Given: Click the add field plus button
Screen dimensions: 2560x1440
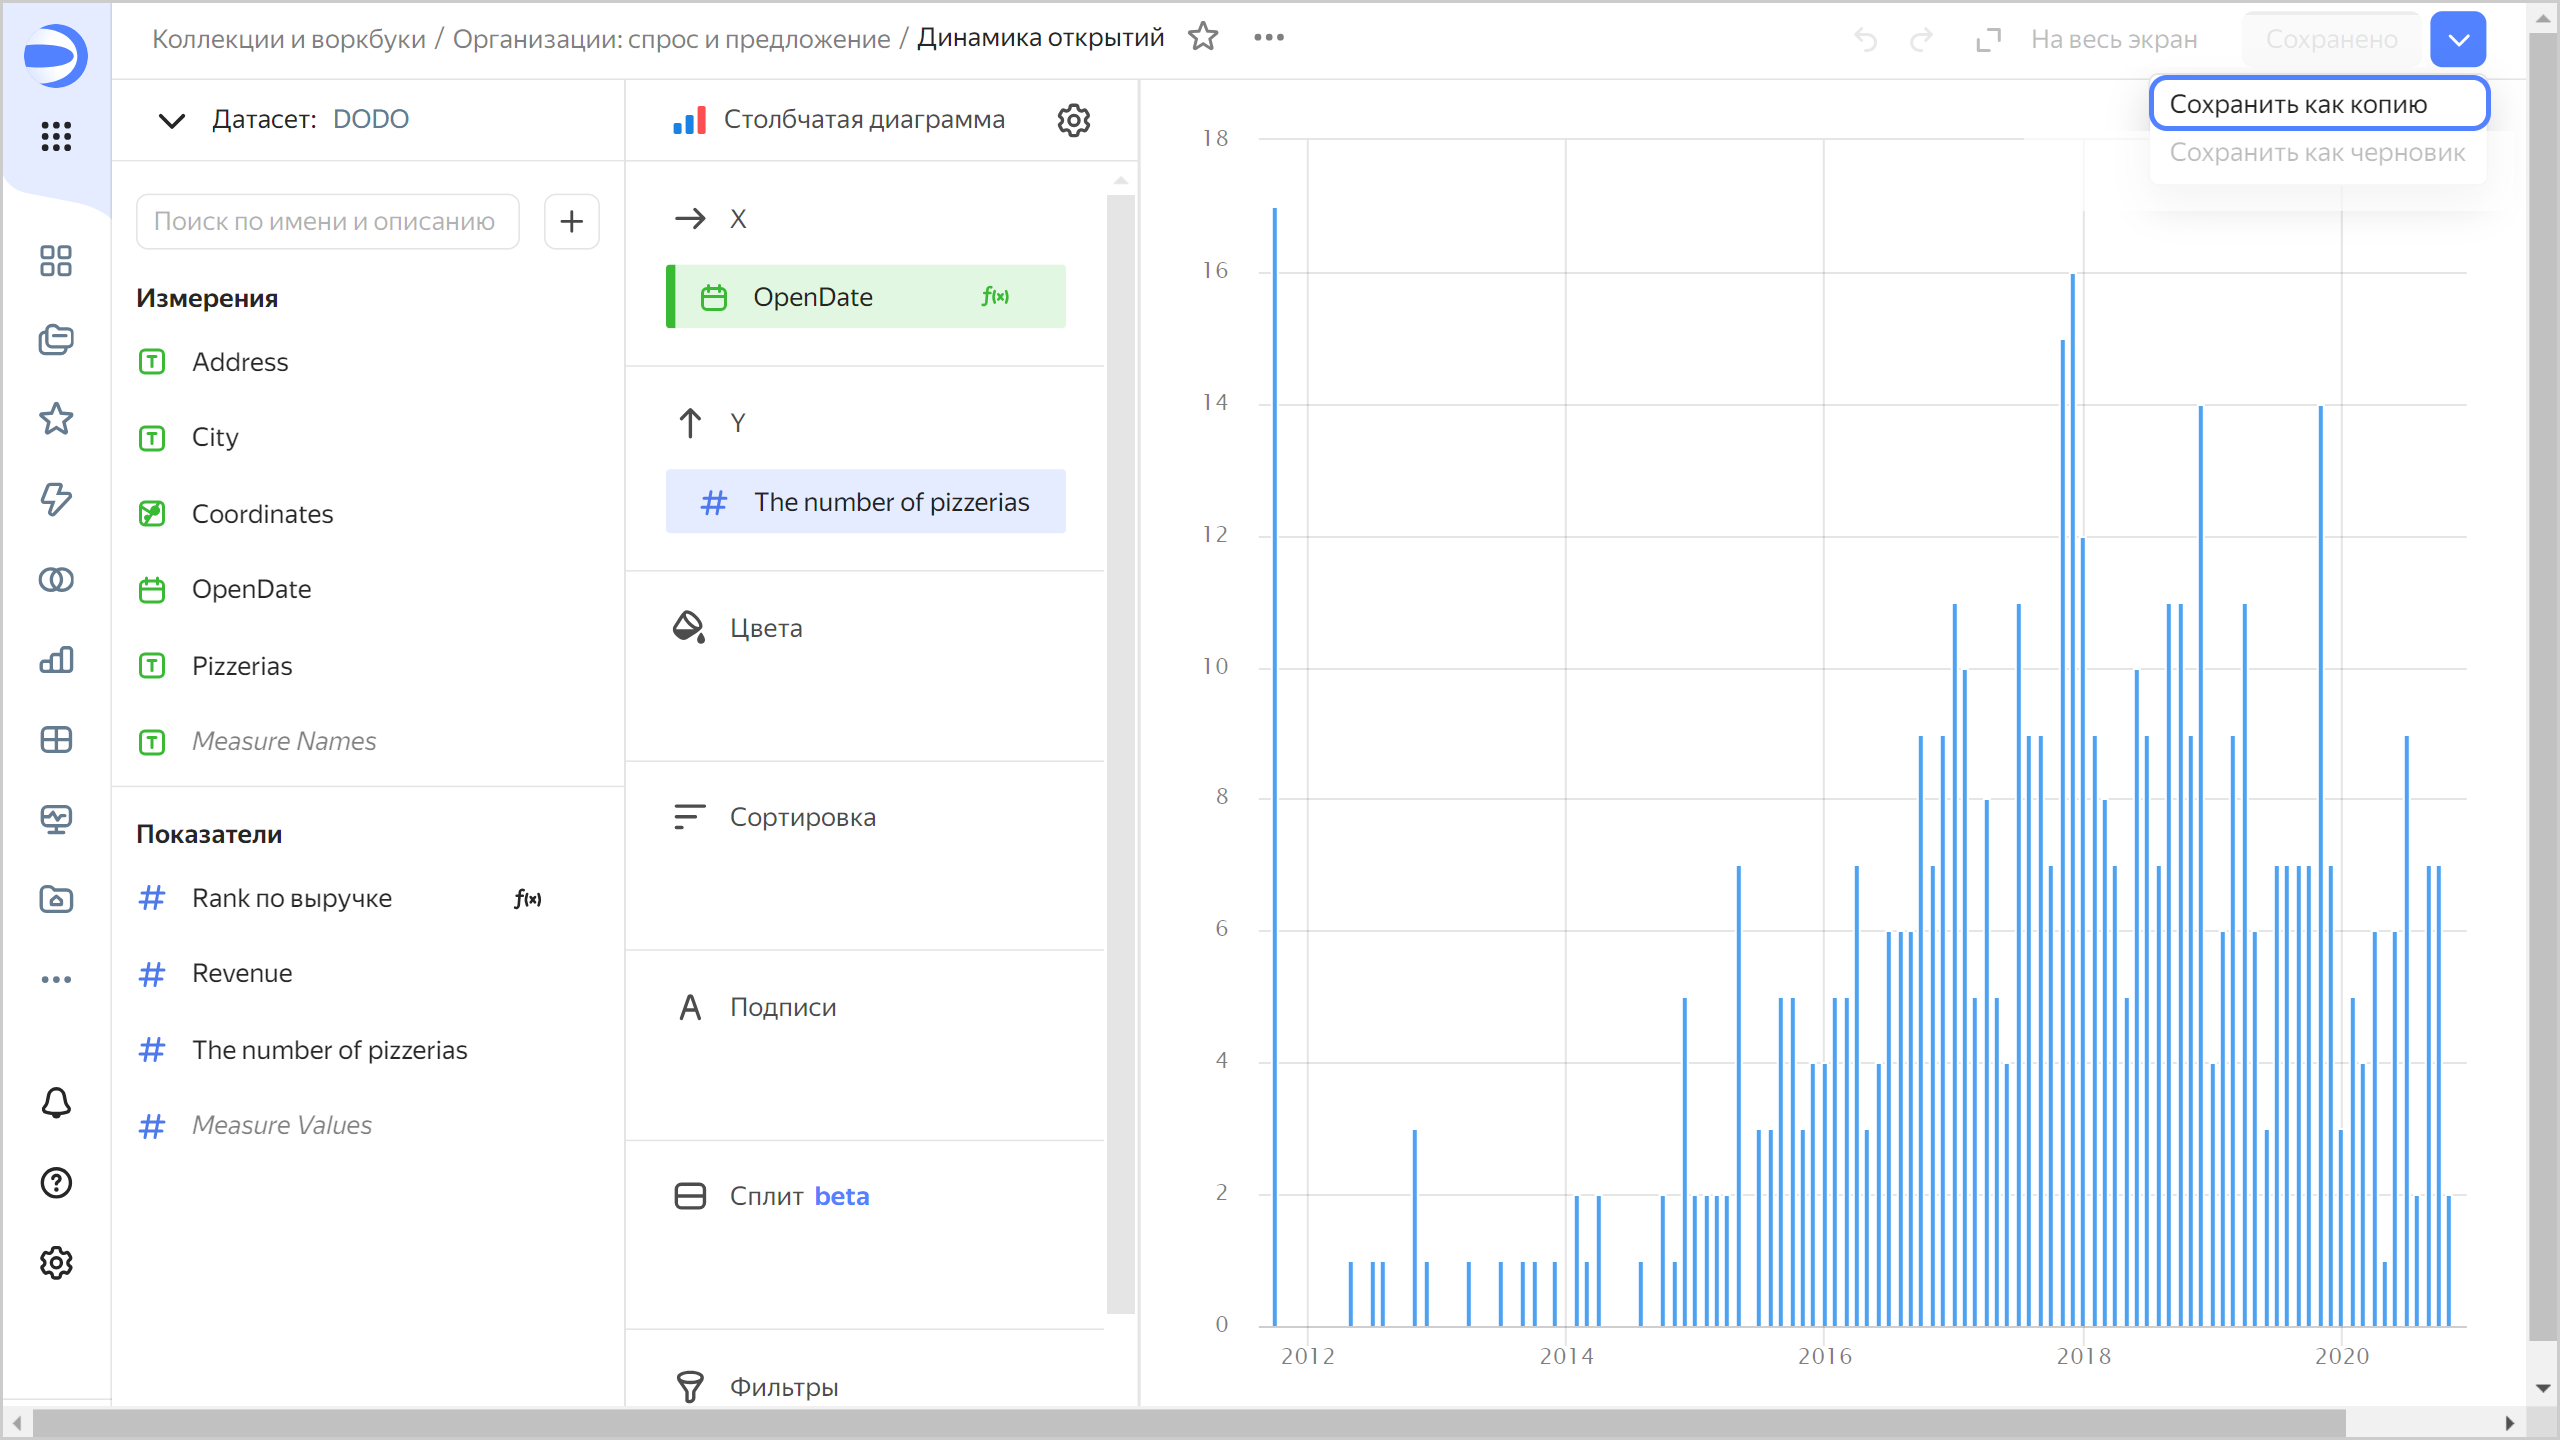Looking at the screenshot, I should click(x=571, y=221).
